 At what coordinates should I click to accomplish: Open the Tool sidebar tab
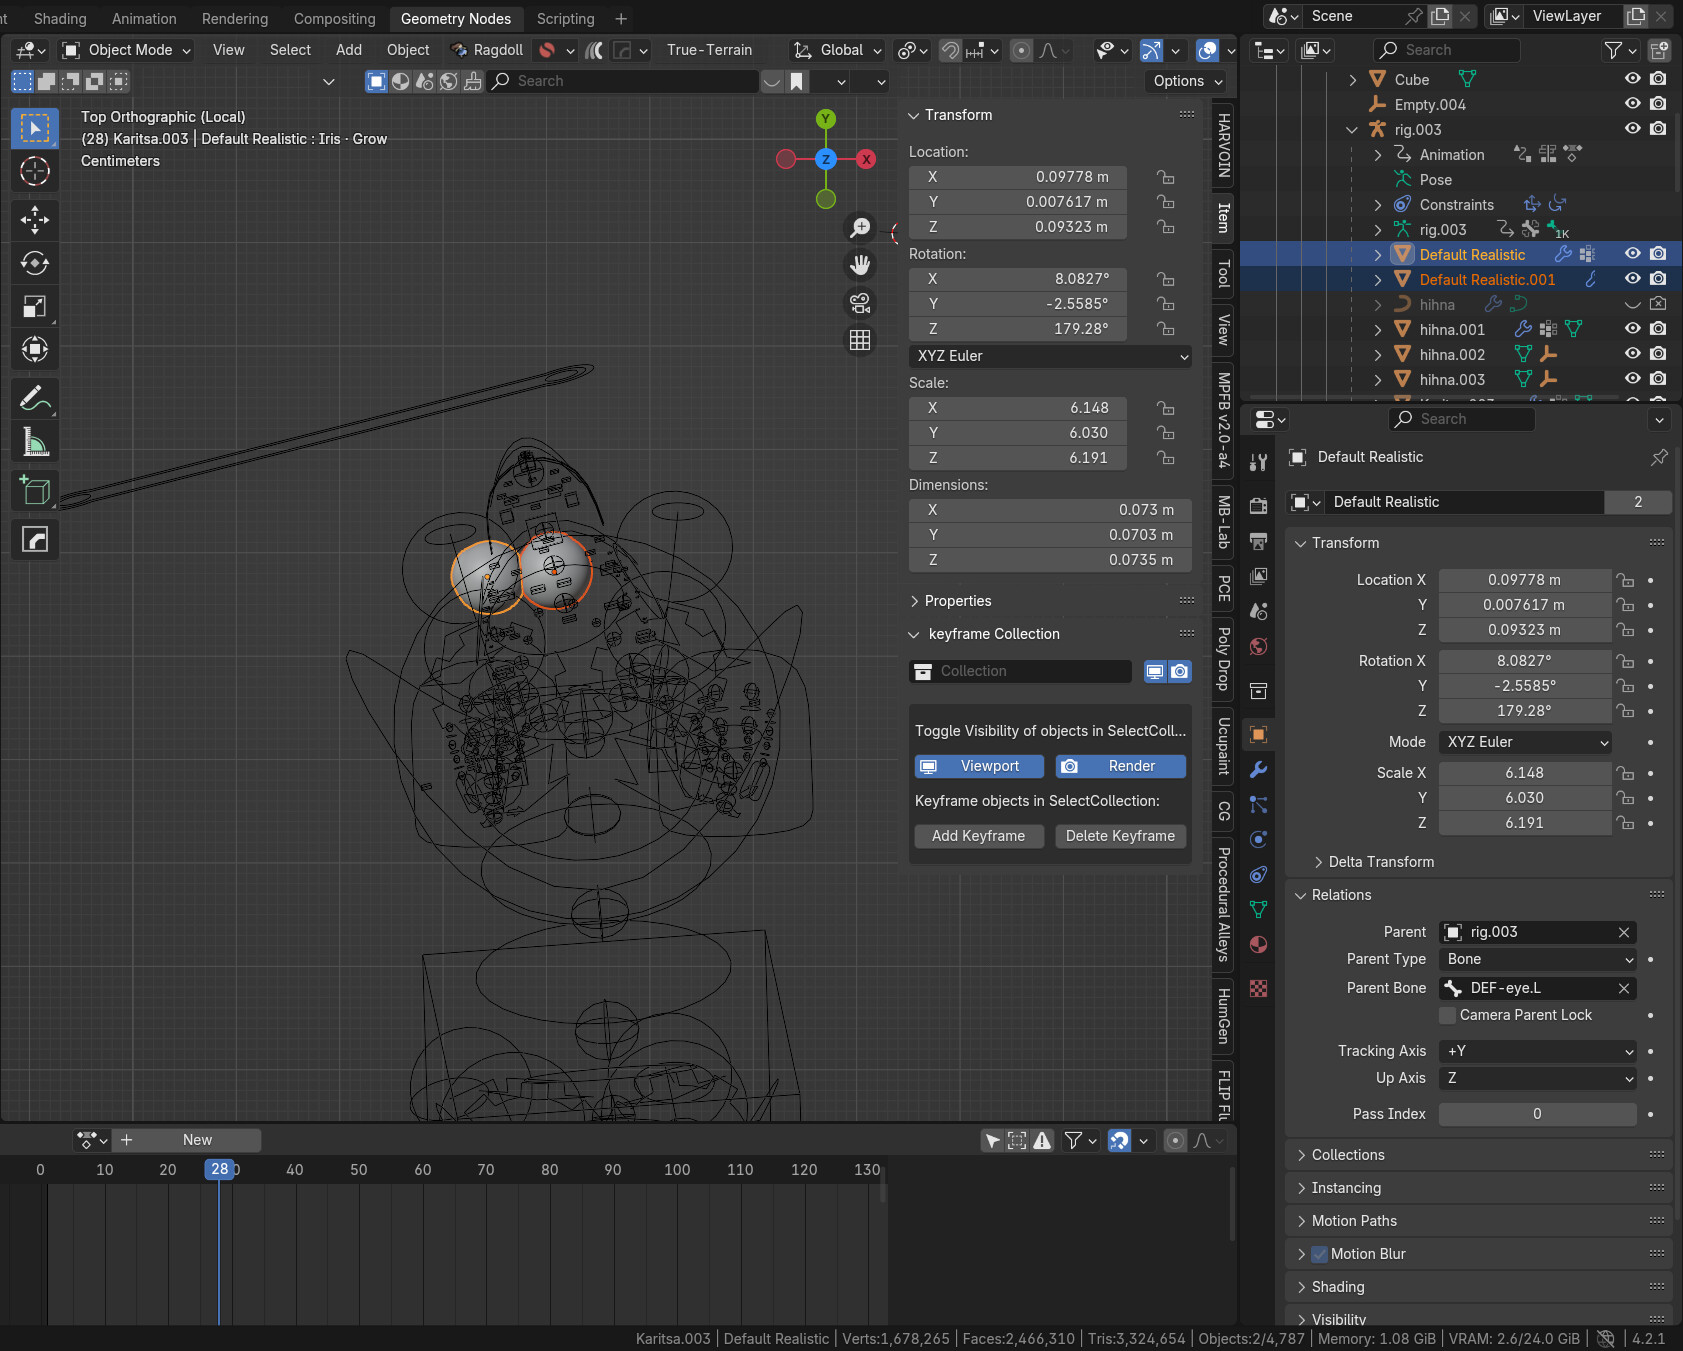pyautogui.click(x=1223, y=273)
